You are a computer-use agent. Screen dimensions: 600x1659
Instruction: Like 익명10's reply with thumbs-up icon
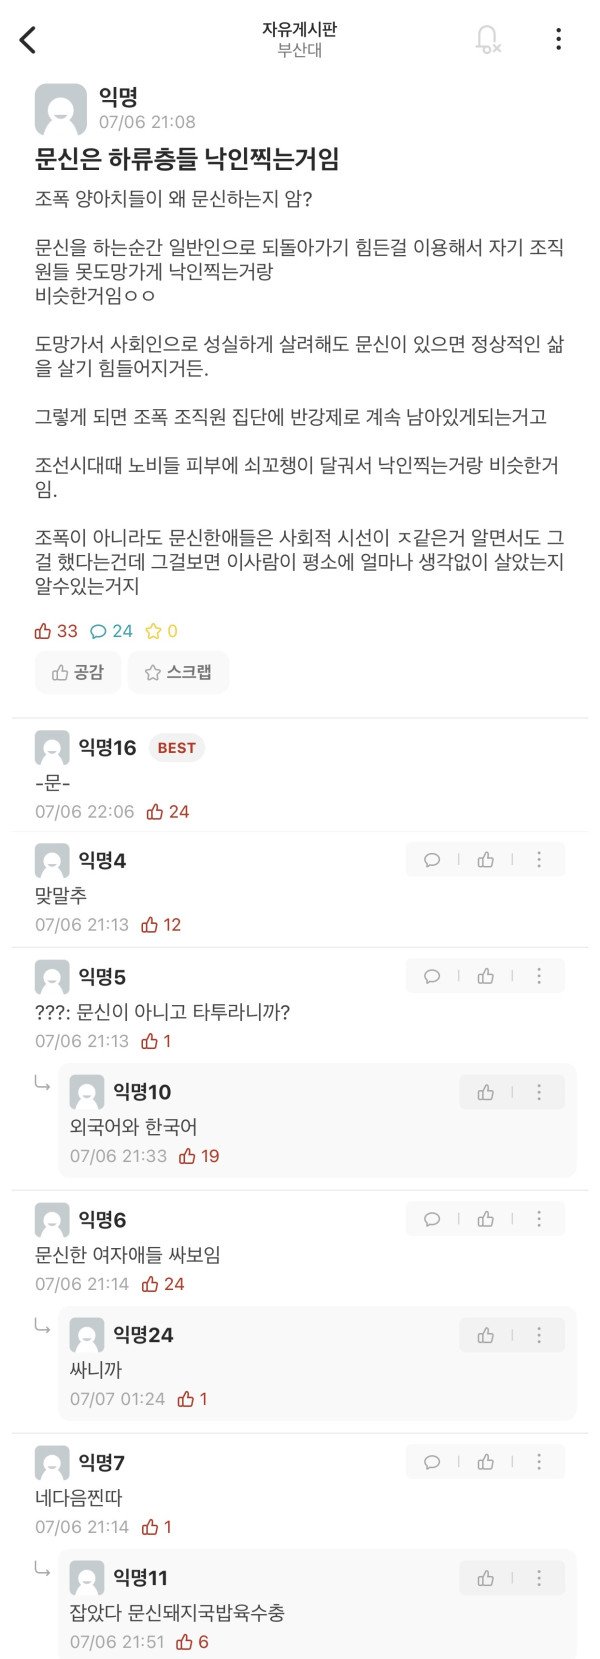pyautogui.click(x=486, y=1092)
